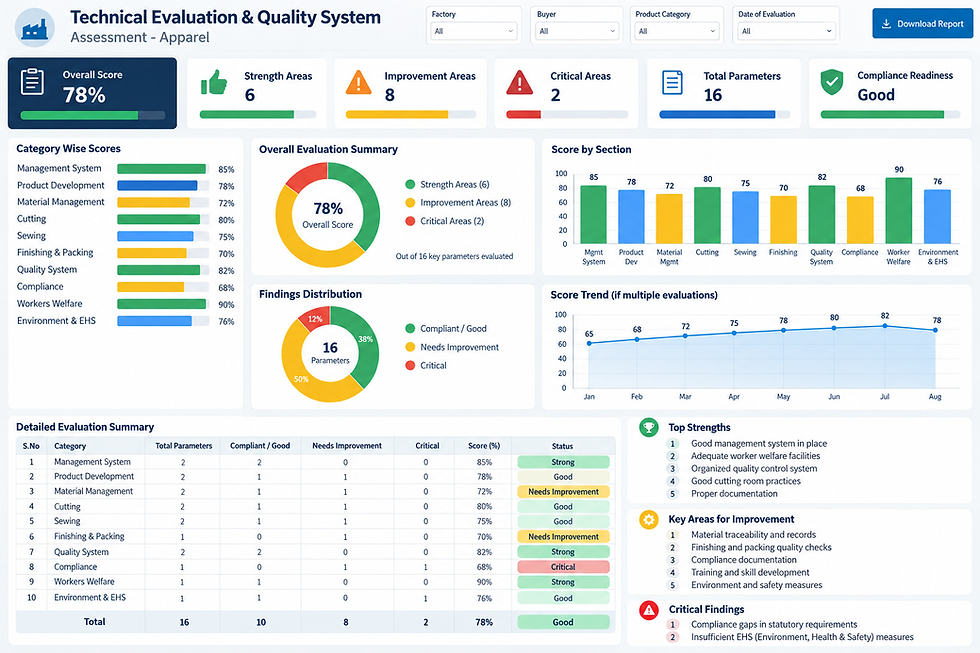Click the Critical Areas (2) legend dot
This screenshot has height=653, width=980.
pos(410,221)
